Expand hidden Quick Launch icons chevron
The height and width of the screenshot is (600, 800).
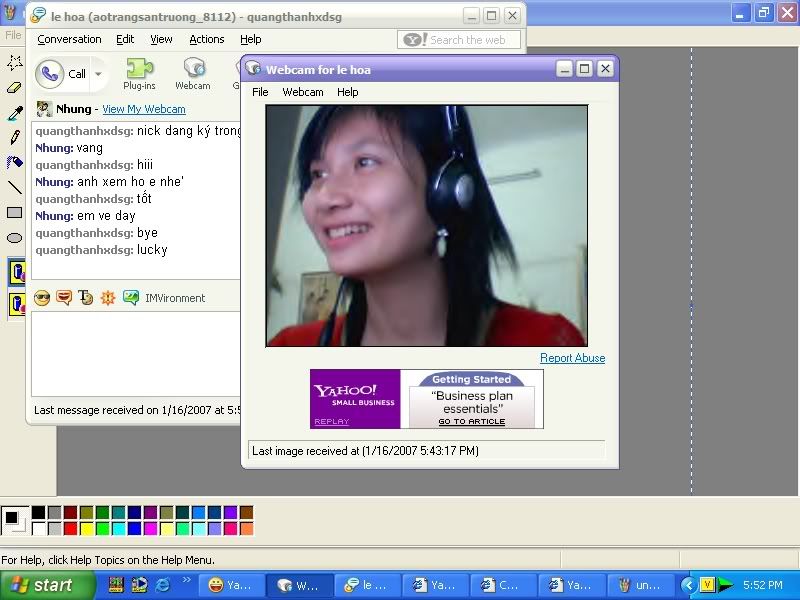click(186, 580)
